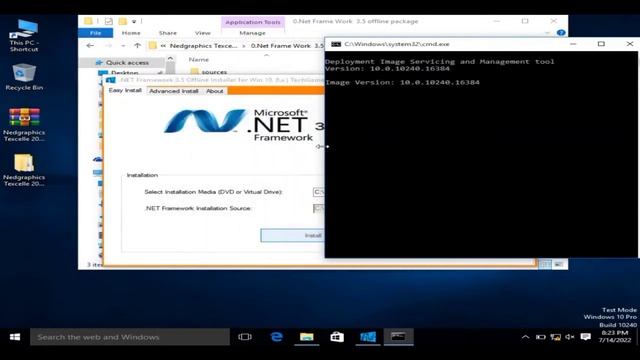Open This PC shortcut on desktop
Screen dimensions: 640x360
pyautogui.click(x=24, y=35)
